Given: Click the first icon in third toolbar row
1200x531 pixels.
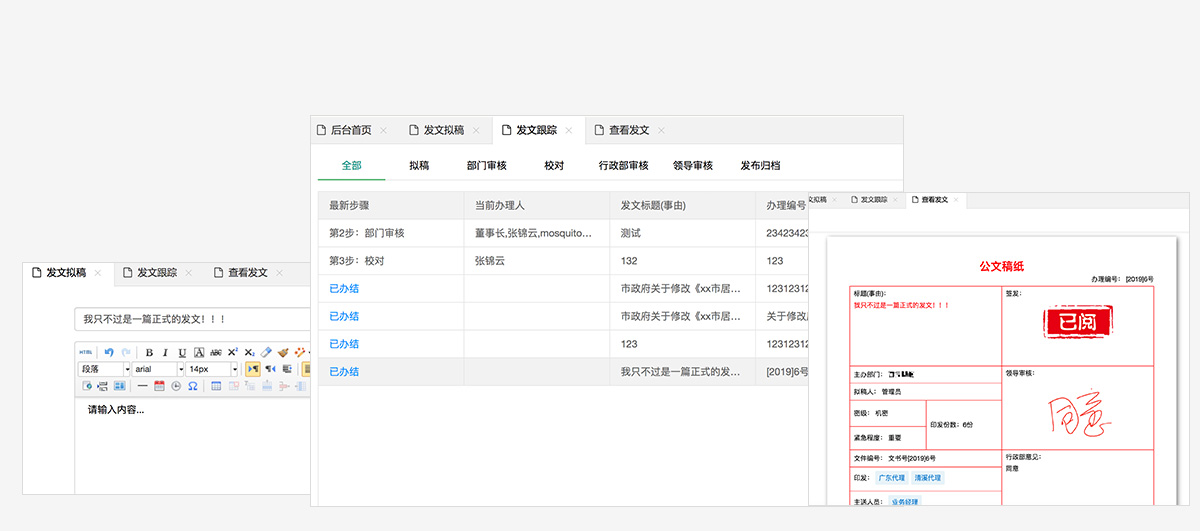Looking at the screenshot, I should 87,386.
